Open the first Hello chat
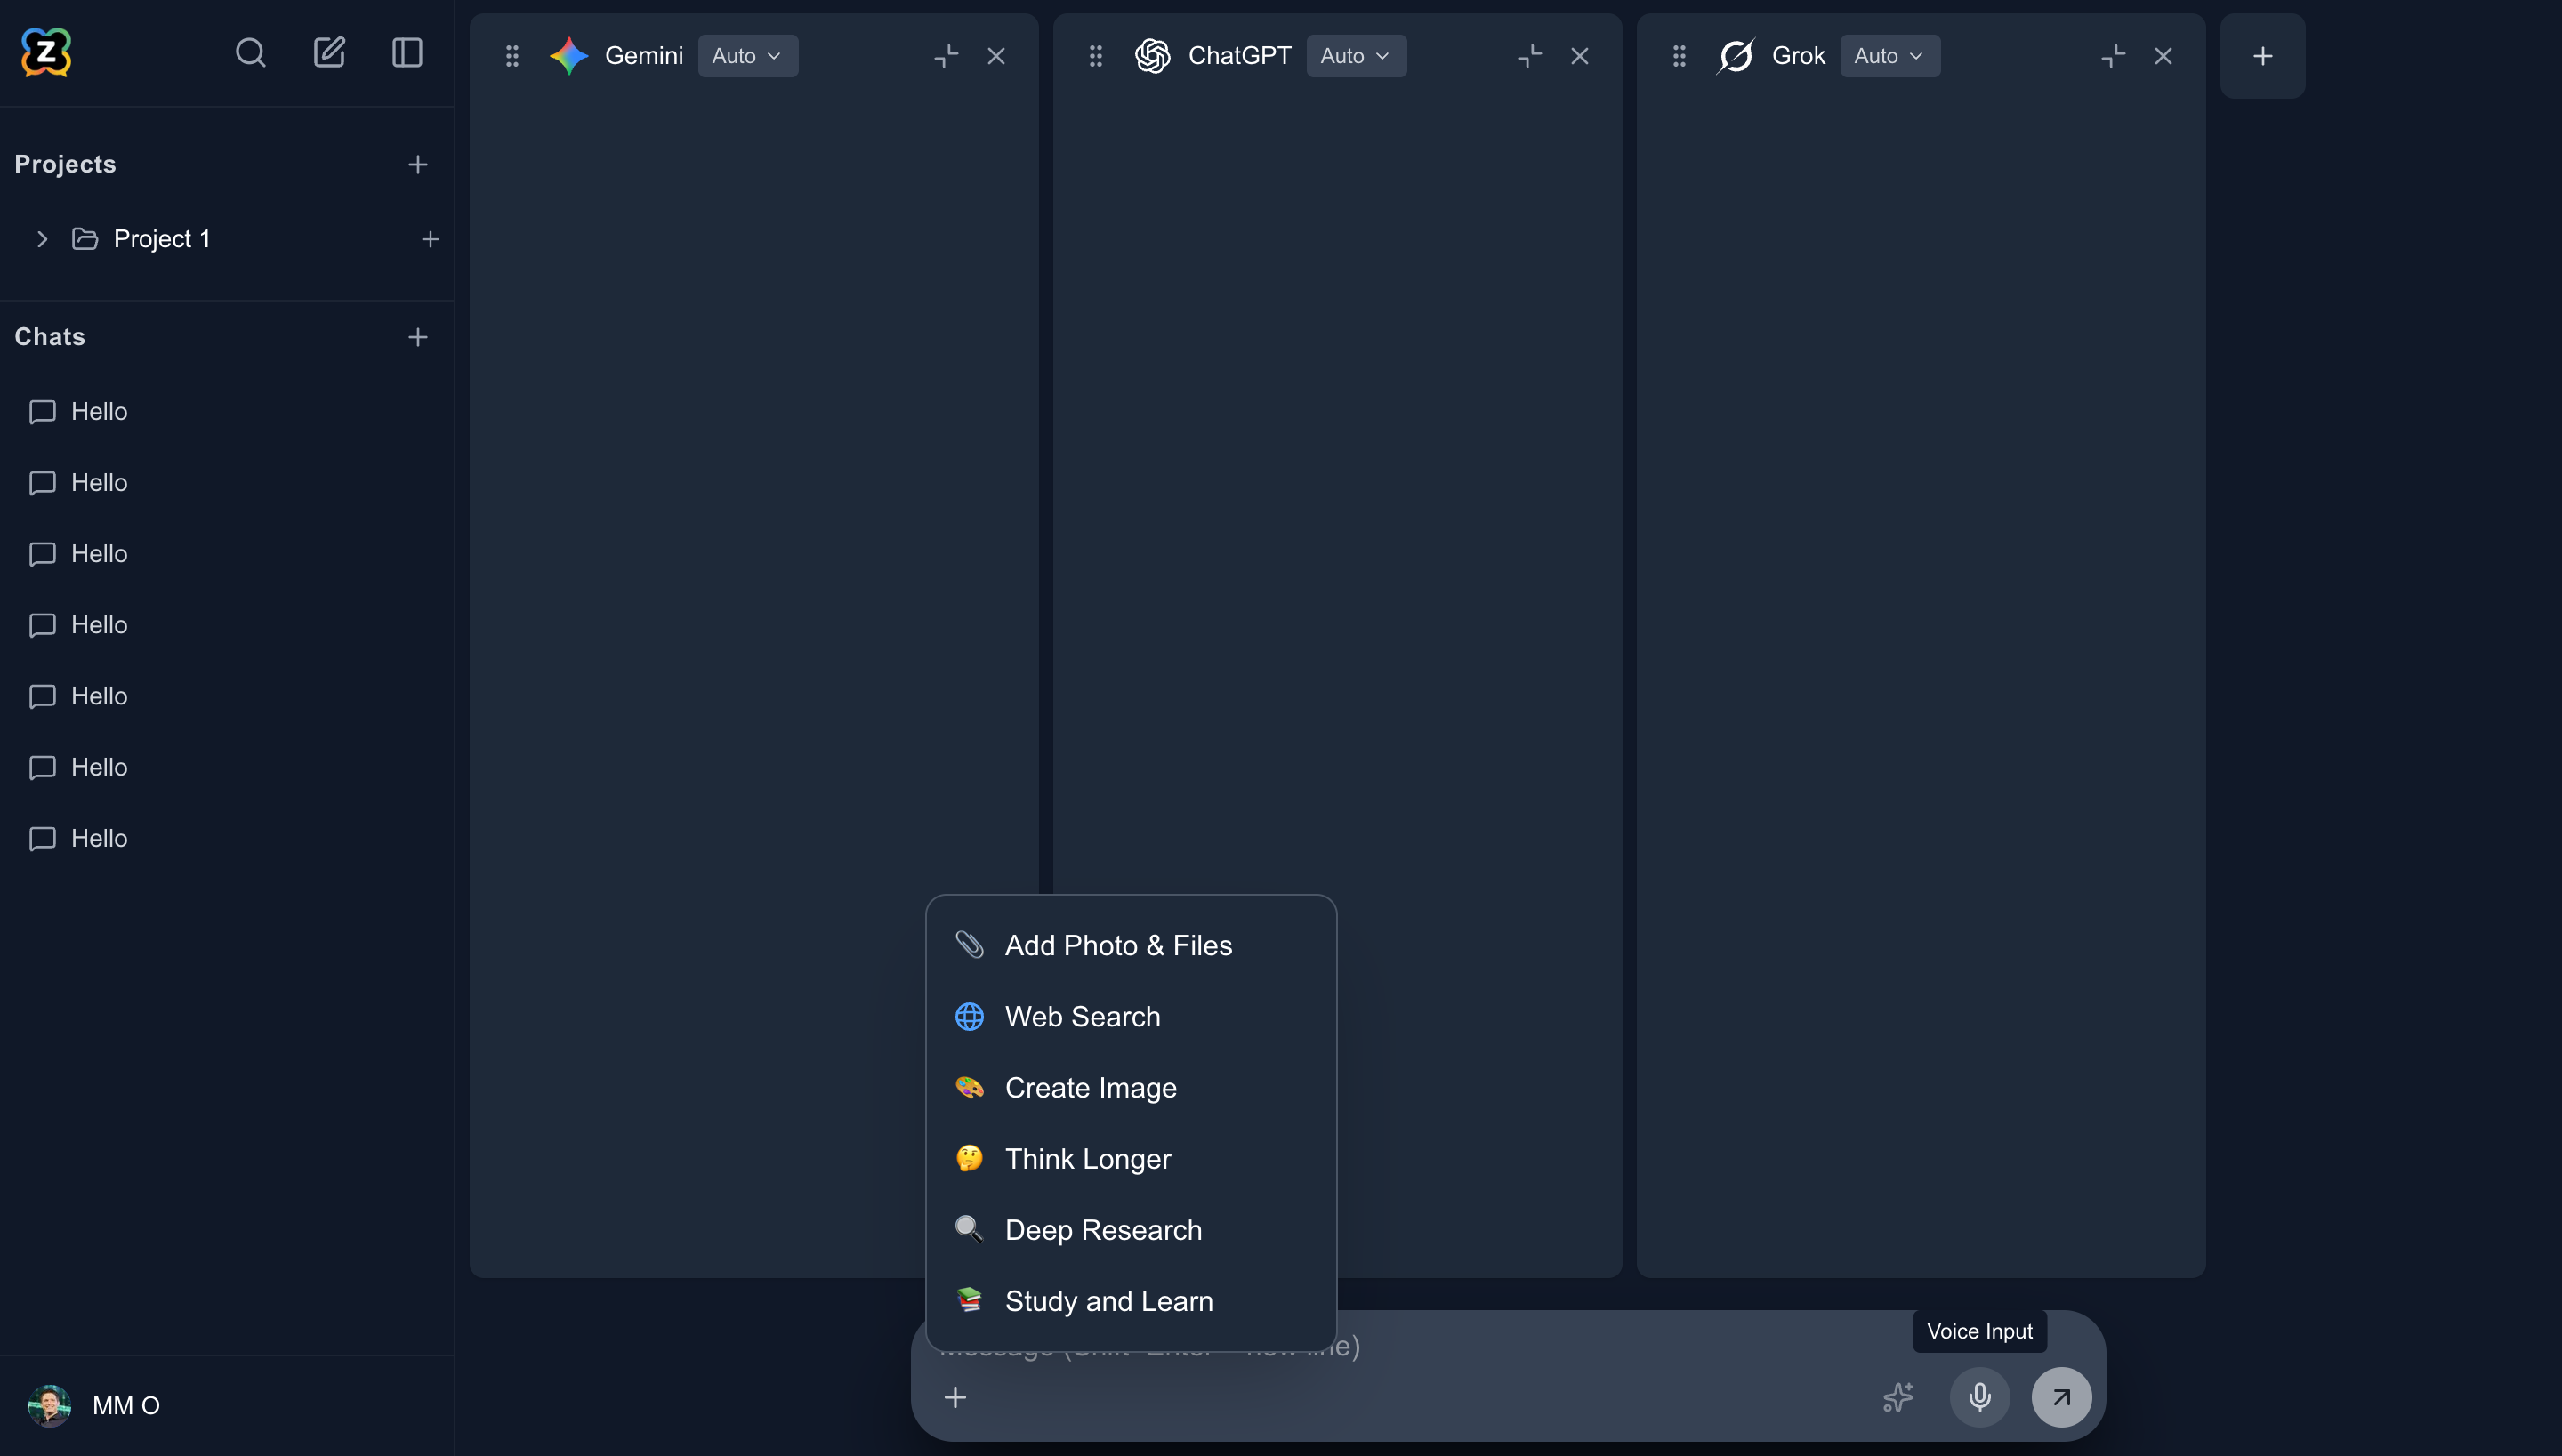2562x1456 pixels. click(99, 411)
